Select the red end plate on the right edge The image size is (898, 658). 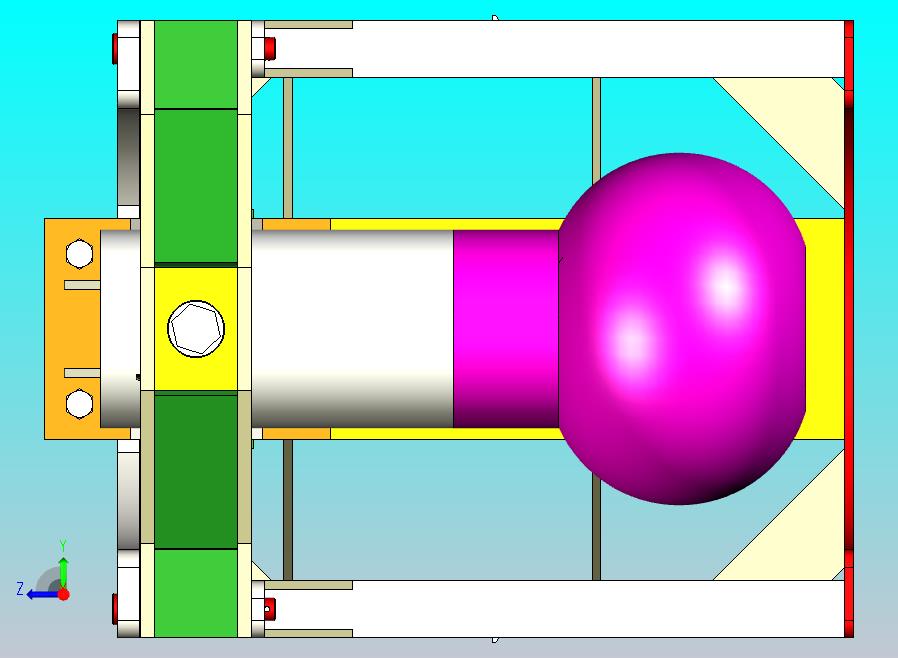coord(849,329)
